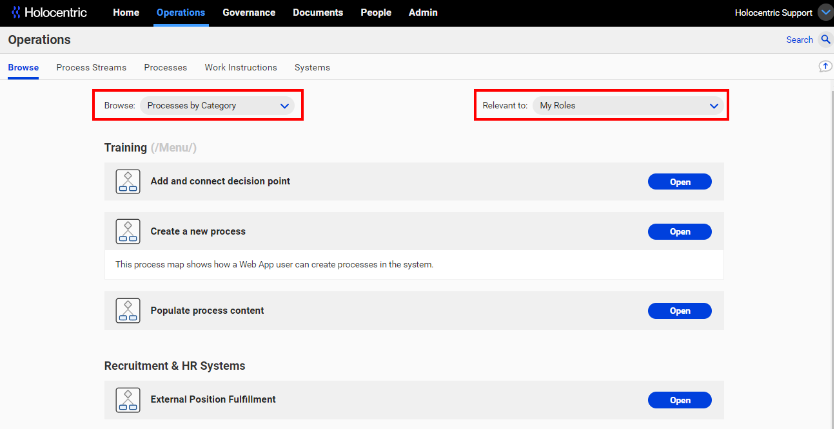Click the Holocentric logo icon
The width and height of the screenshot is (834, 431).
point(16,12)
